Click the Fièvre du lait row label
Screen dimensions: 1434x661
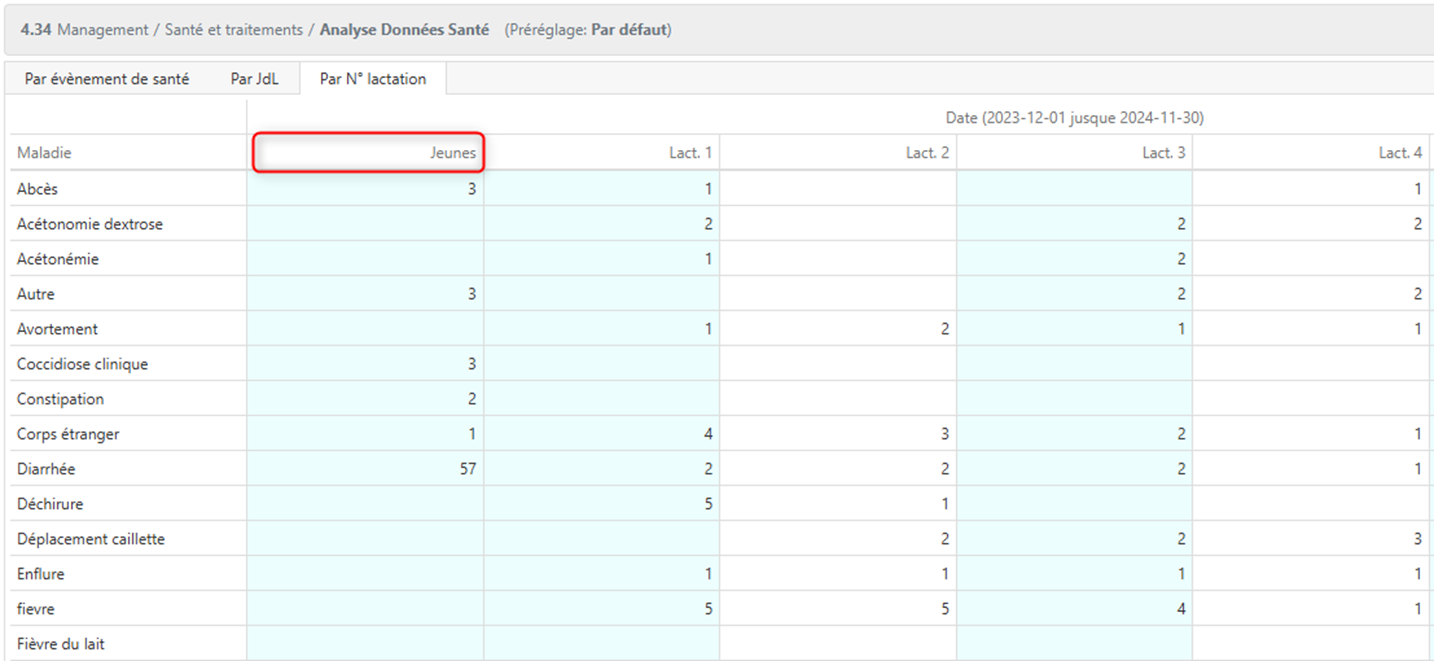[61, 644]
